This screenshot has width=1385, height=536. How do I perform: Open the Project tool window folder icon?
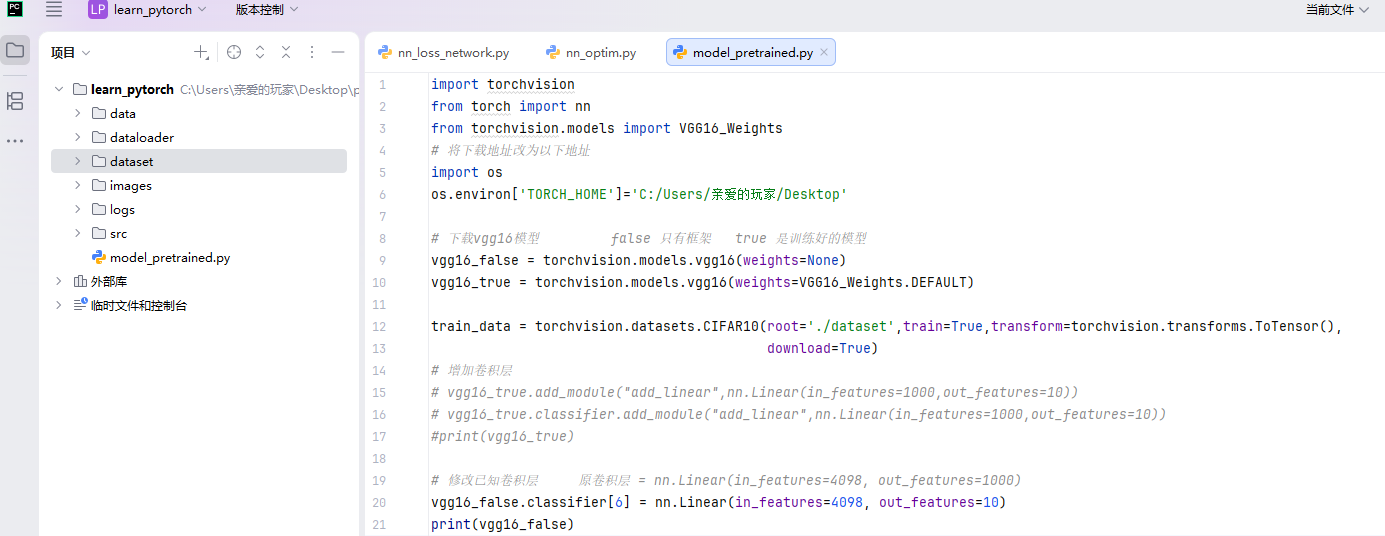(x=15, y=50)
